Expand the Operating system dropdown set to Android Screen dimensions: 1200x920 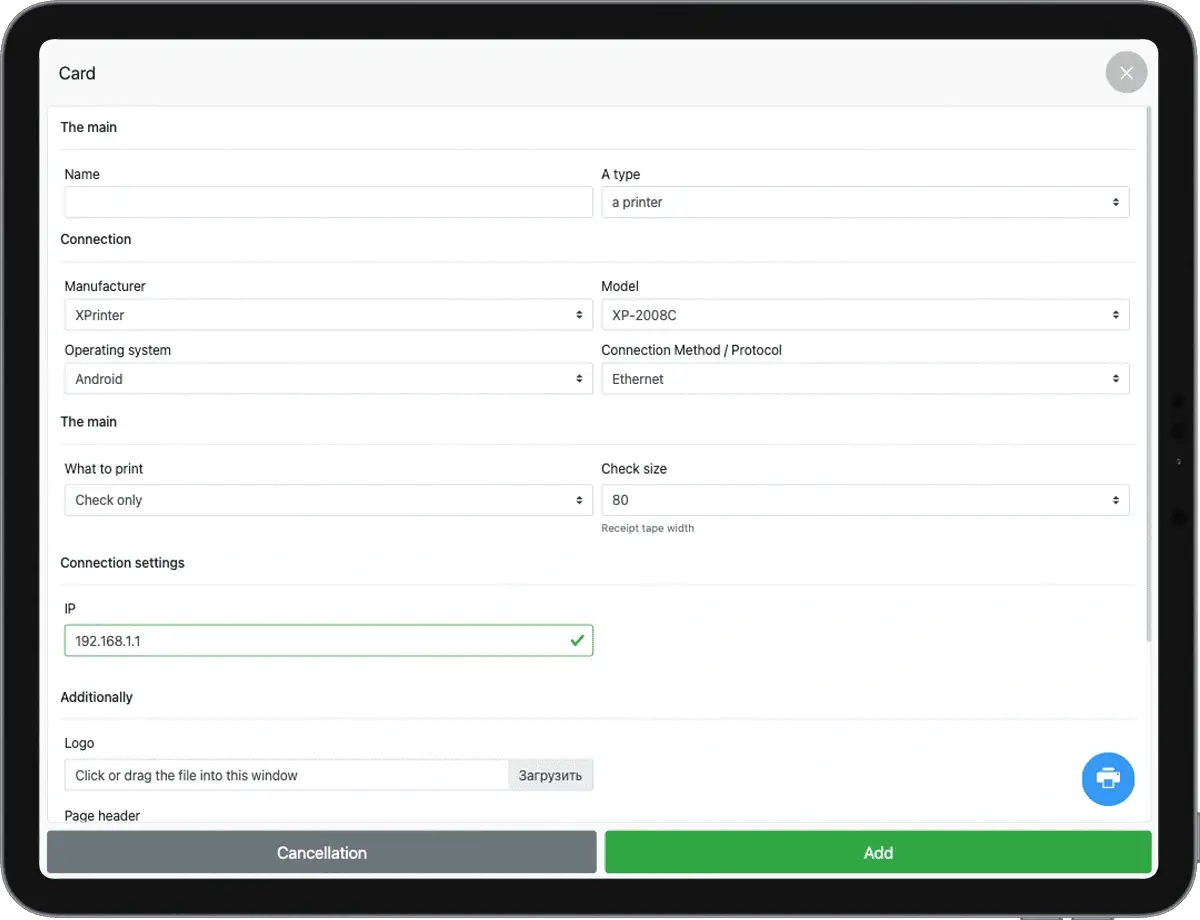tap(328, 379)
